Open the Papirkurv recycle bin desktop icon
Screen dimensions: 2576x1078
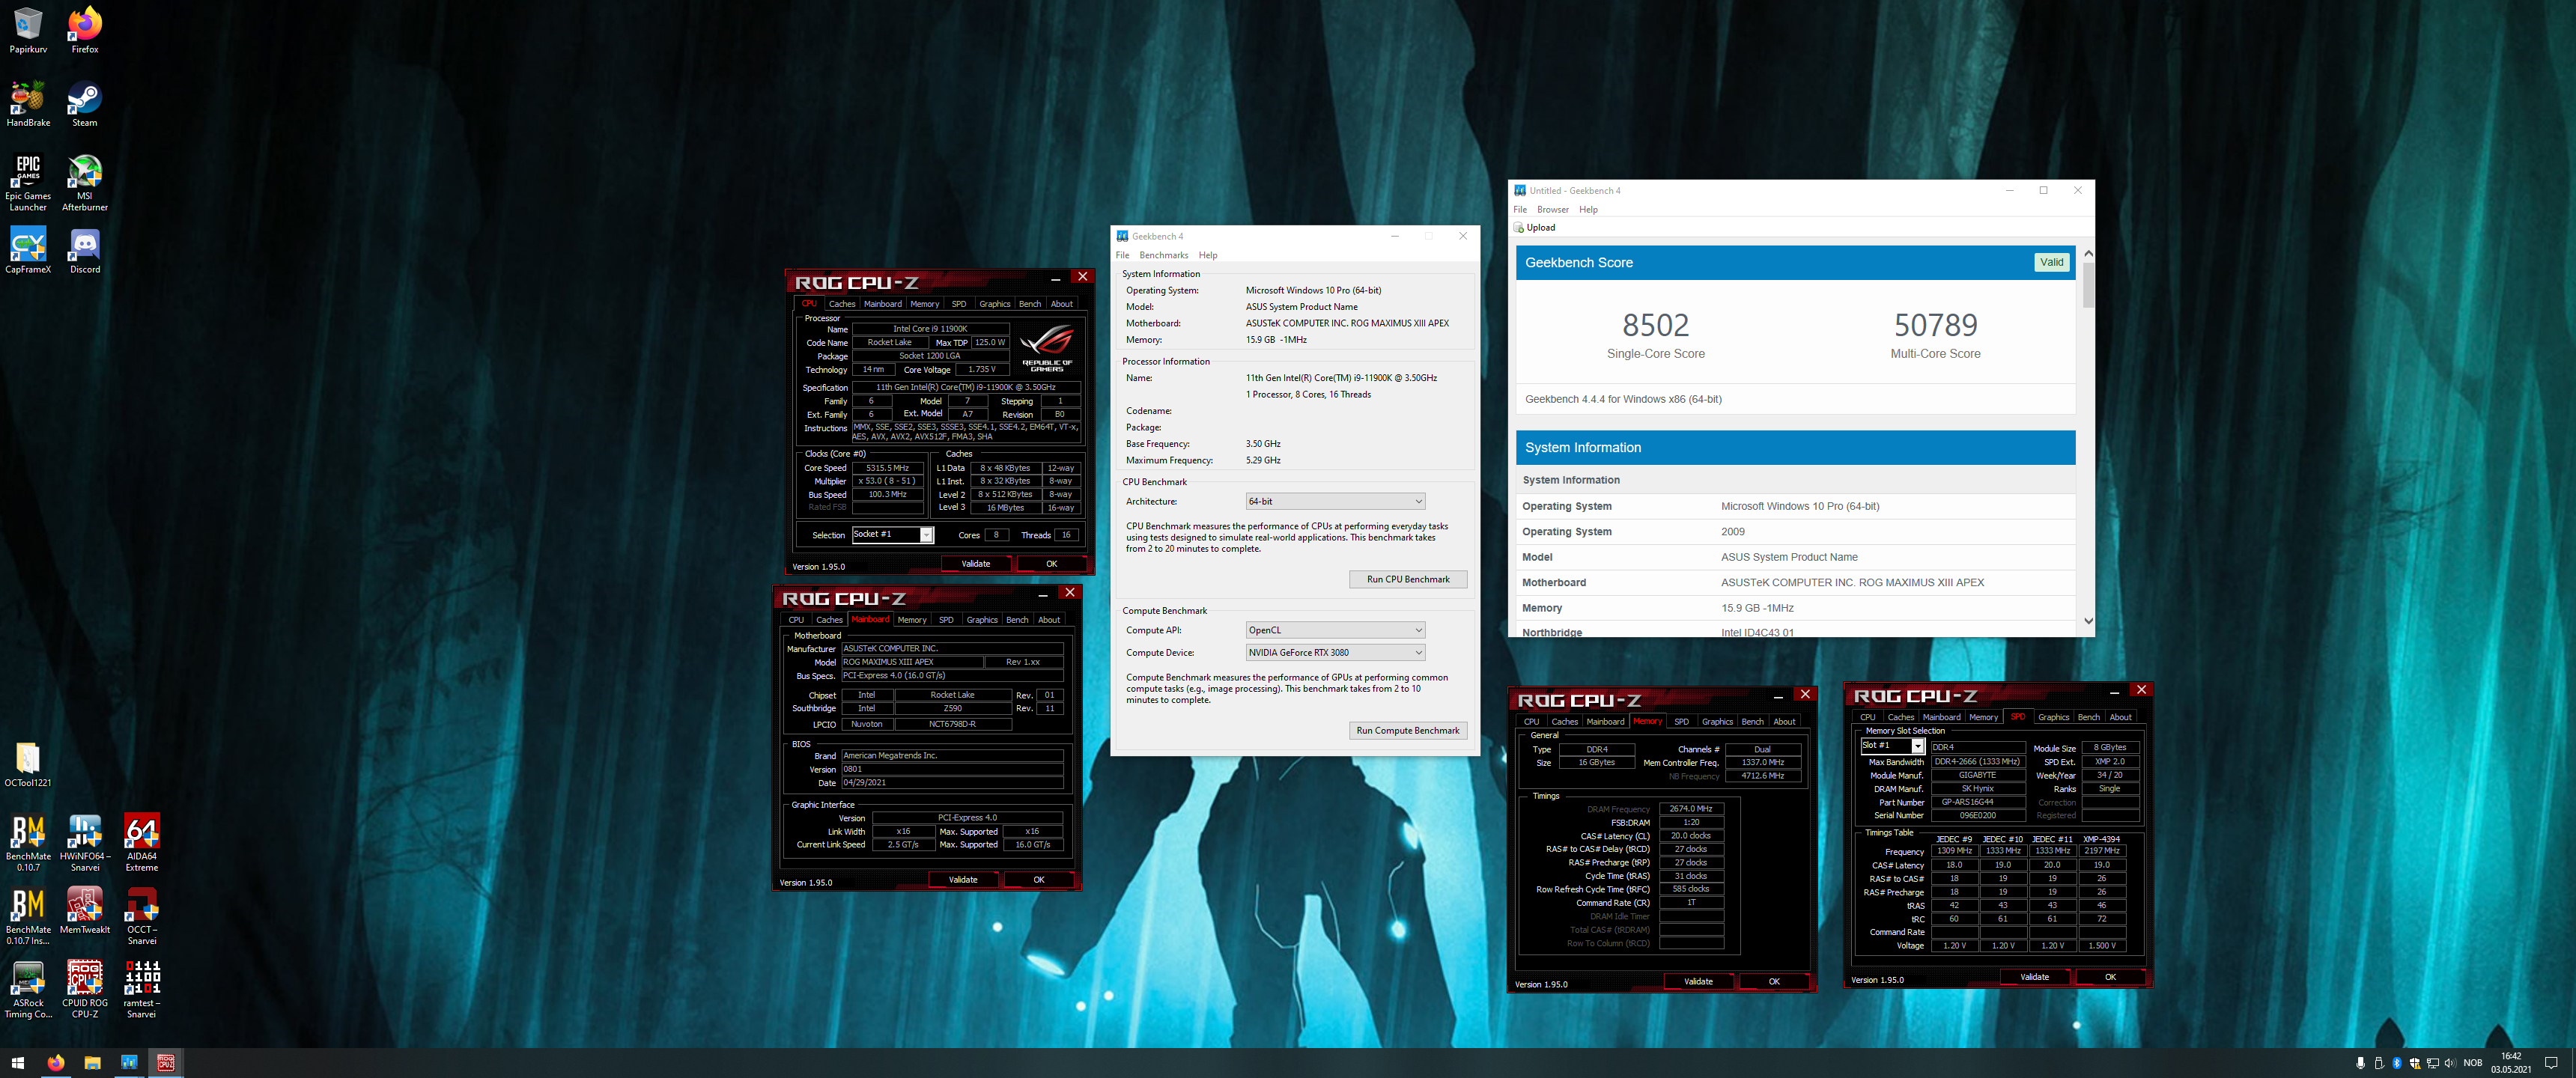[x=28, y=30]
